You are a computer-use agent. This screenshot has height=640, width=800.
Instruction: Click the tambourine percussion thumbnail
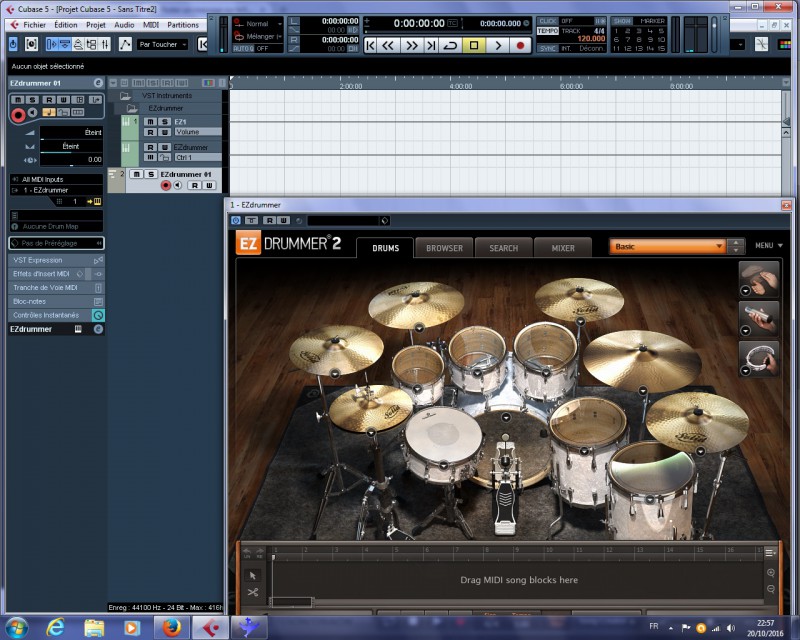click(x=759, y=359)
